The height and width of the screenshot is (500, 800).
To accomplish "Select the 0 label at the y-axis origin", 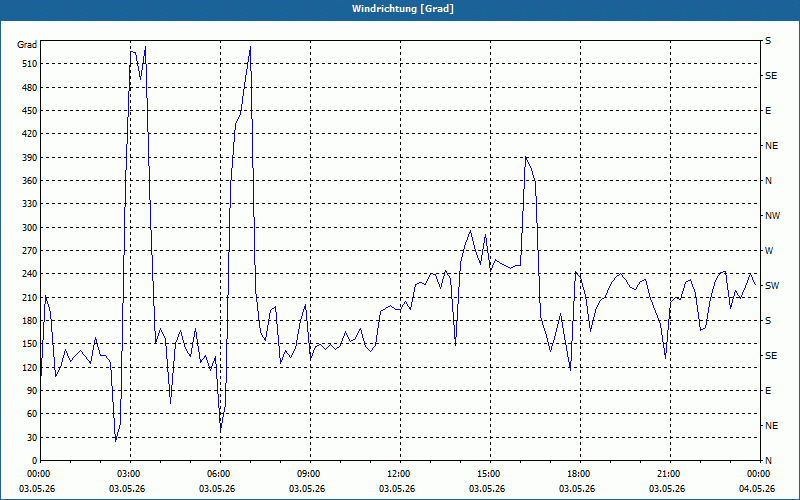I will [x=34, y=461].
